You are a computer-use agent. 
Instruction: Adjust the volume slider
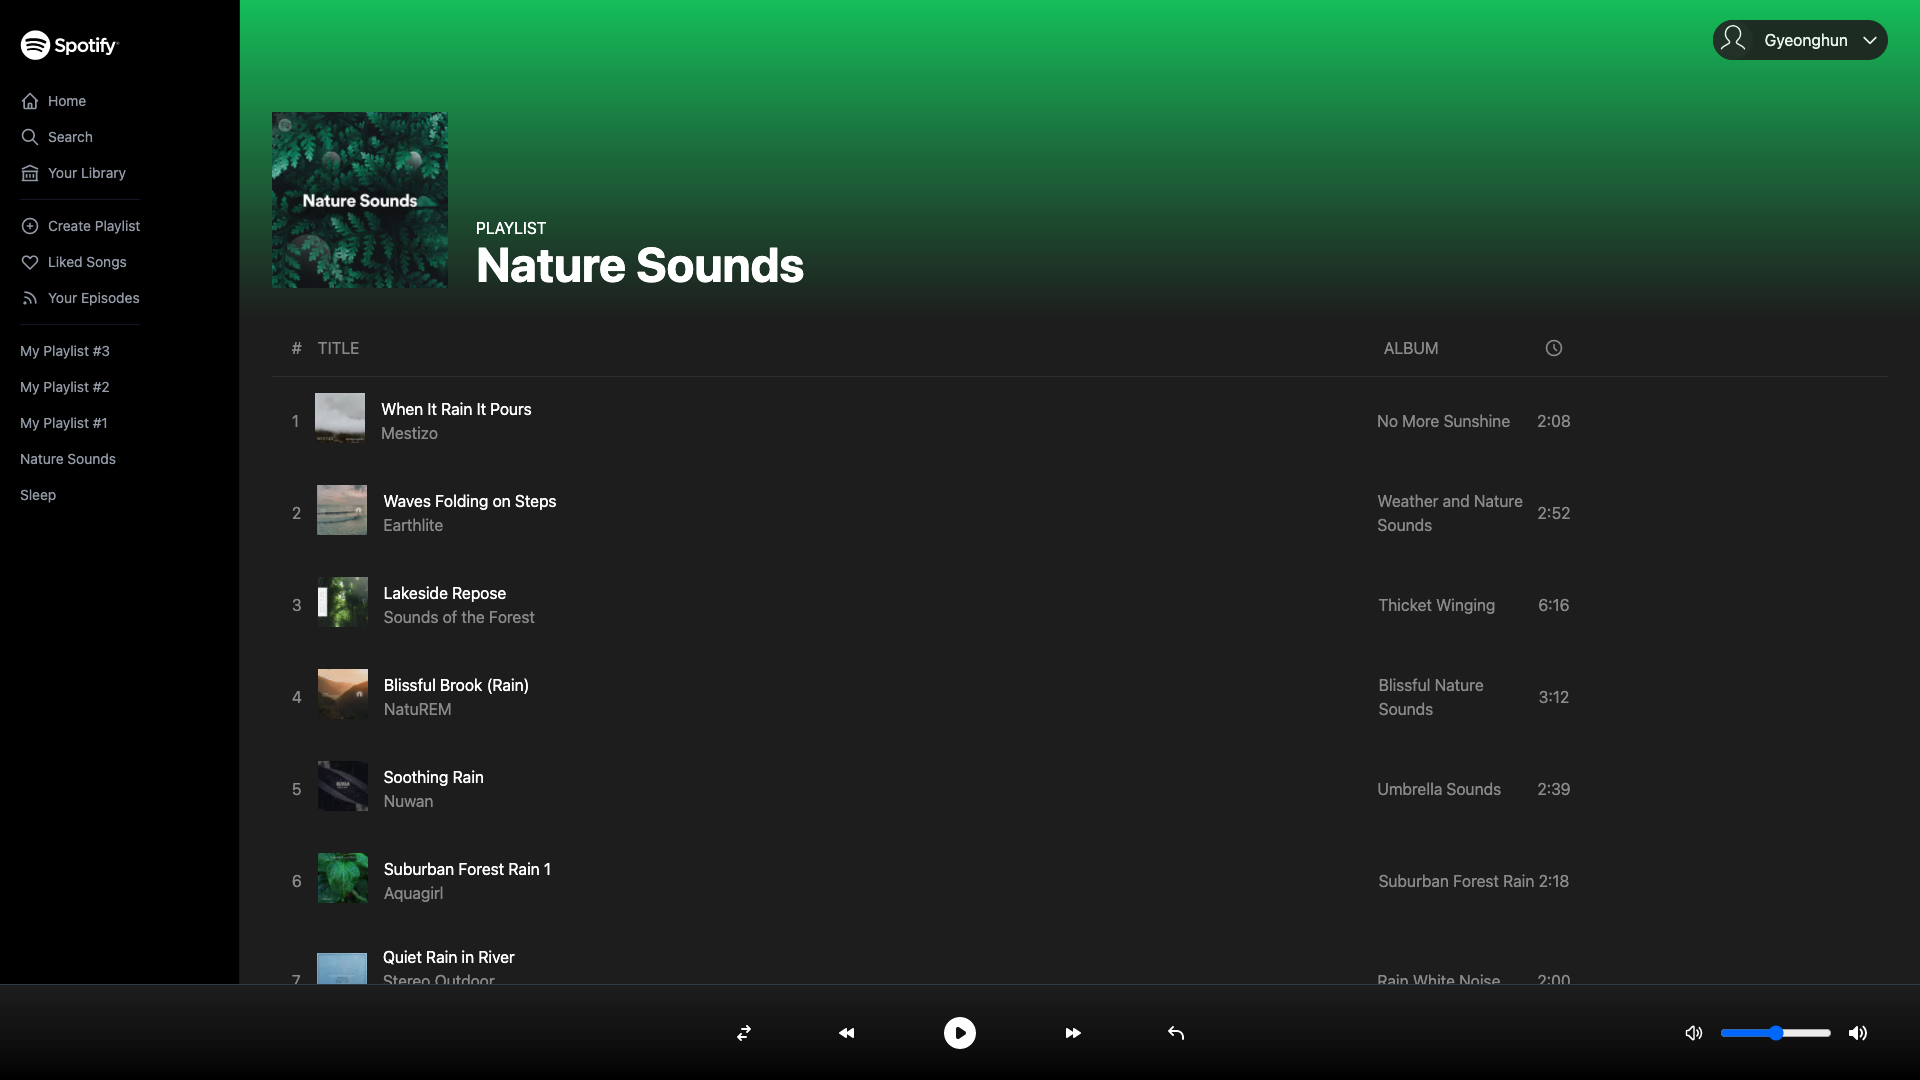[1776, 1033]
